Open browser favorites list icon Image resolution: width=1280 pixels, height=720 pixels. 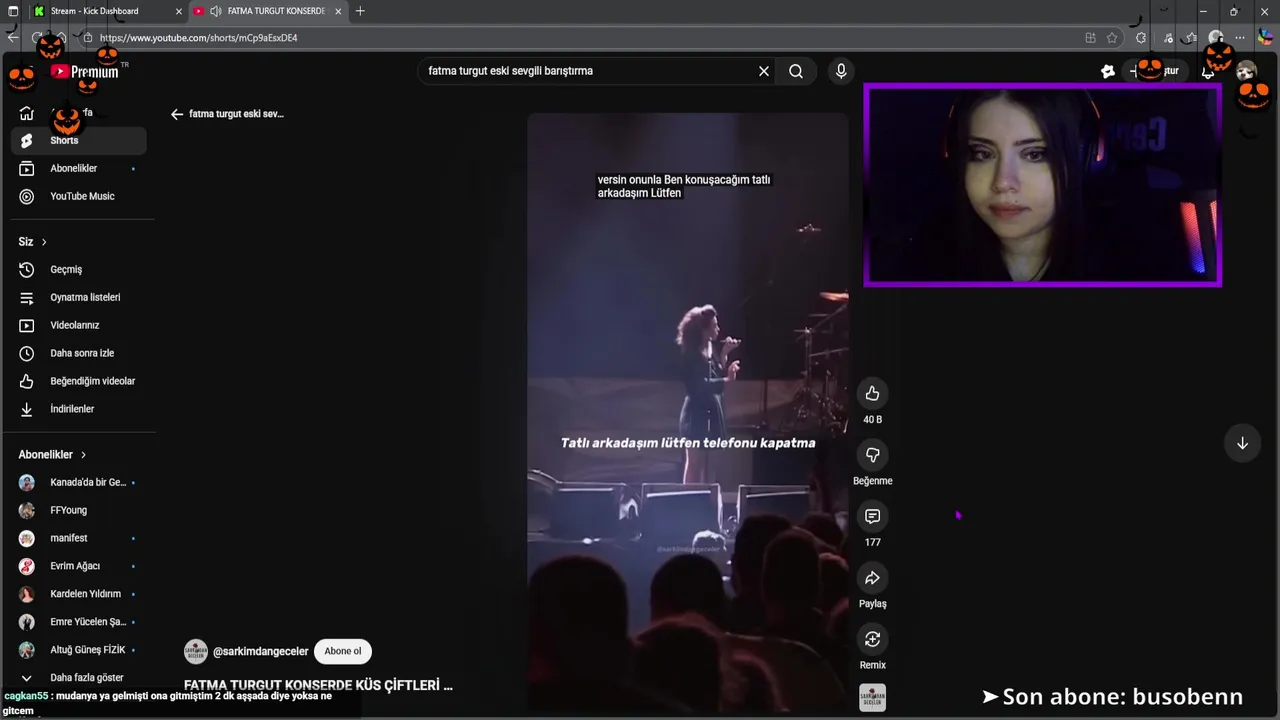tap(1191, 38)
